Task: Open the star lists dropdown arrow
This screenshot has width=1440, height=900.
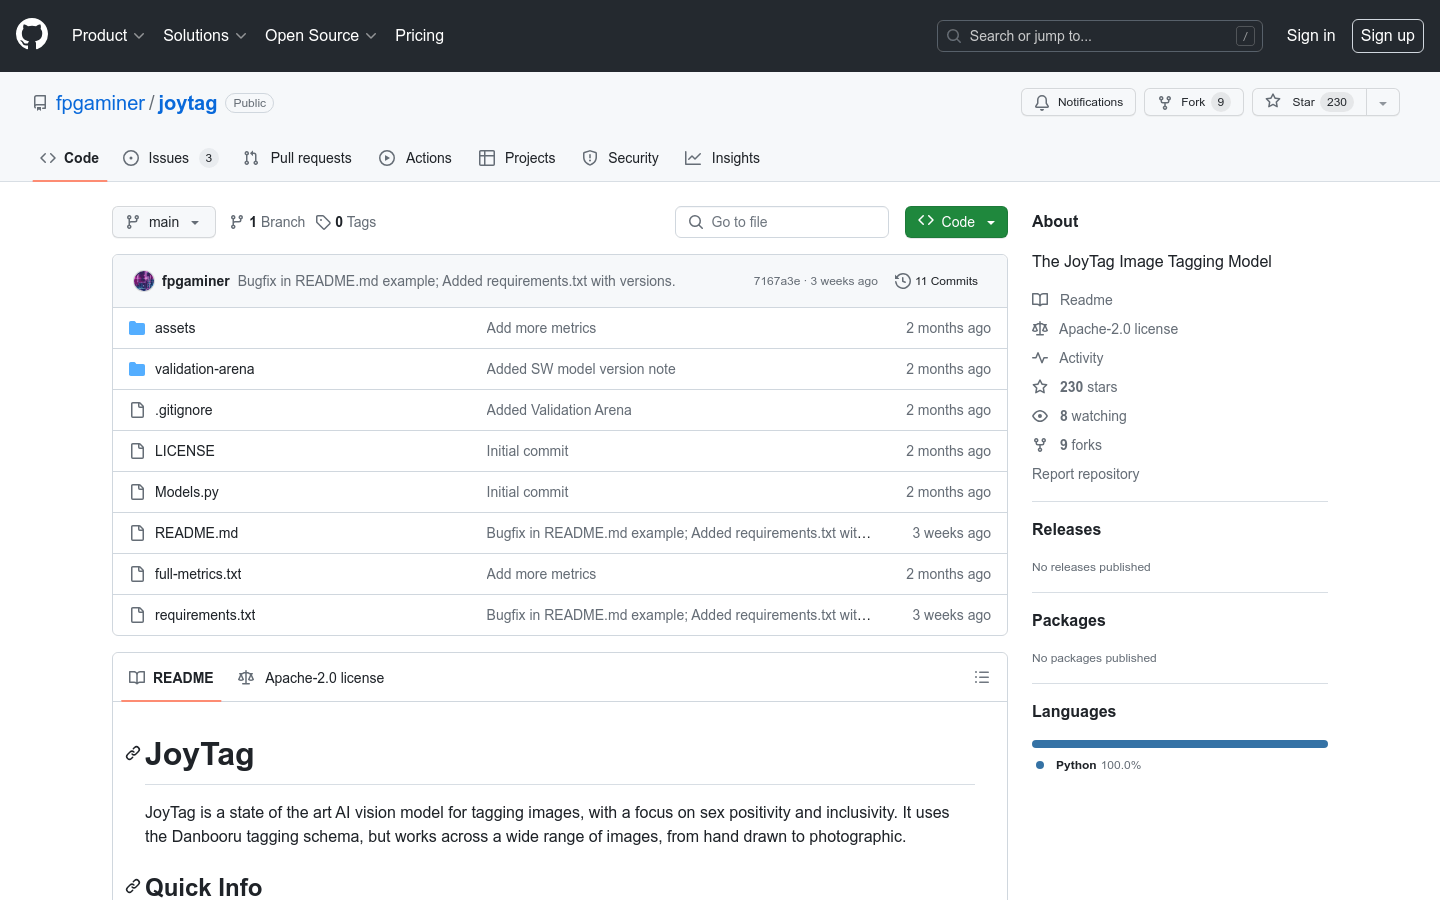Action: pyautogui.click(x=1383, y=102)
